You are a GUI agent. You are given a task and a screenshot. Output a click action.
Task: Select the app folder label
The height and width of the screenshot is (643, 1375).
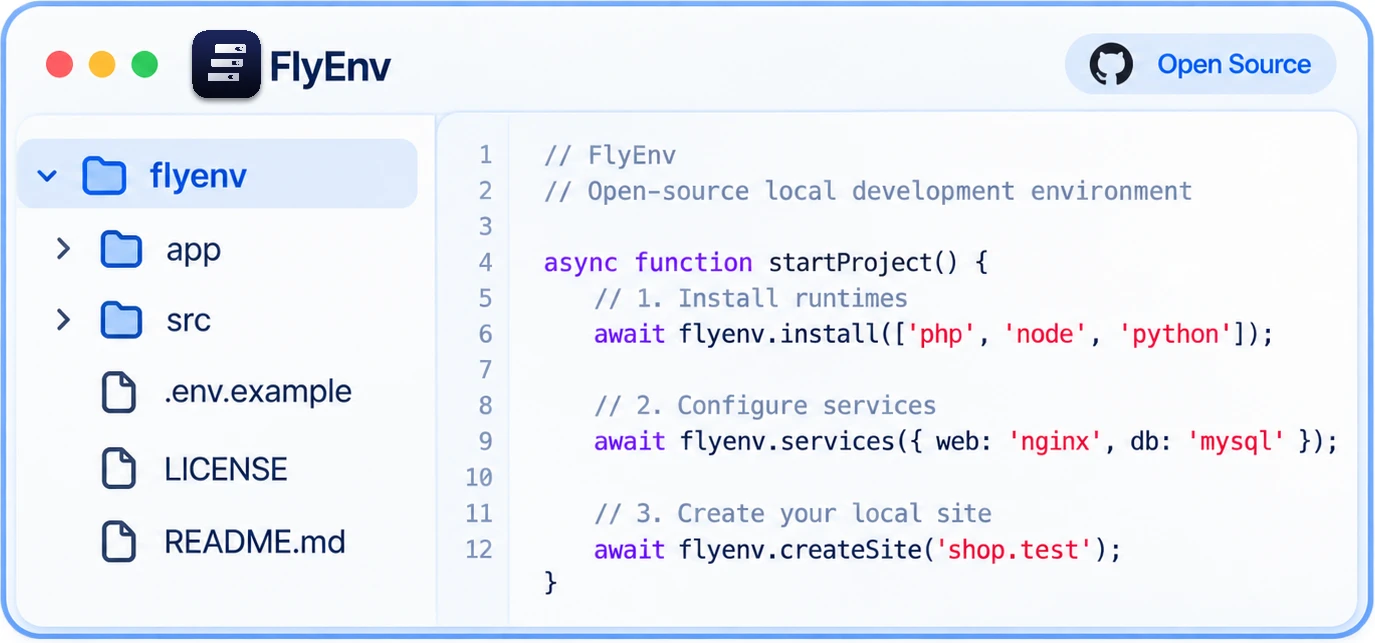[x=193, y=251]
